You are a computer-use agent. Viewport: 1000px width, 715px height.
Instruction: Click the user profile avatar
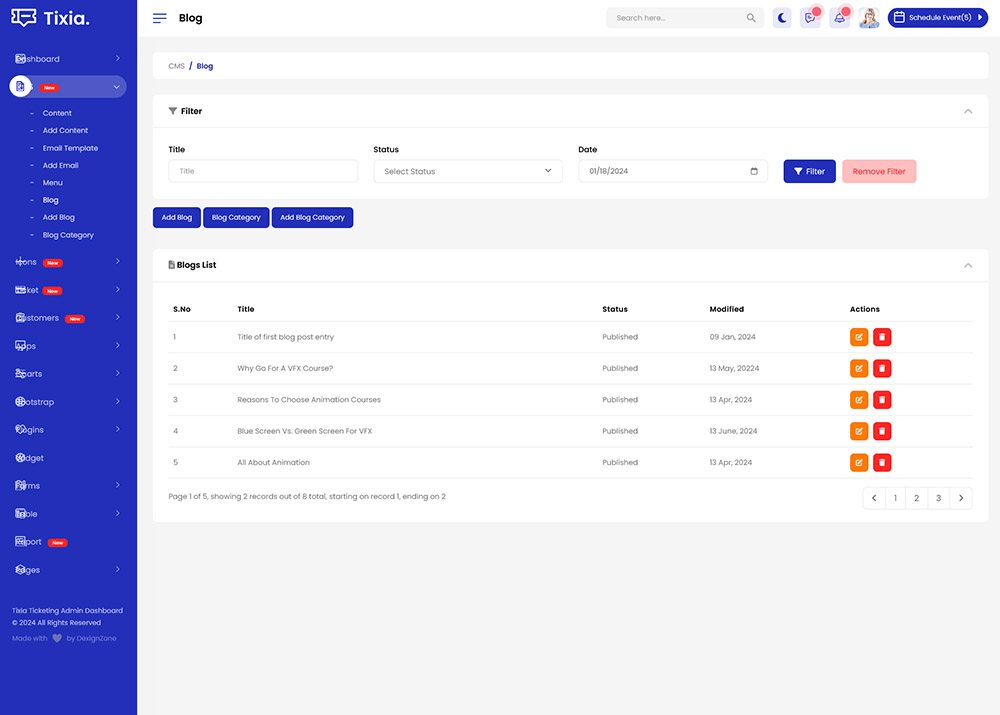869,18
